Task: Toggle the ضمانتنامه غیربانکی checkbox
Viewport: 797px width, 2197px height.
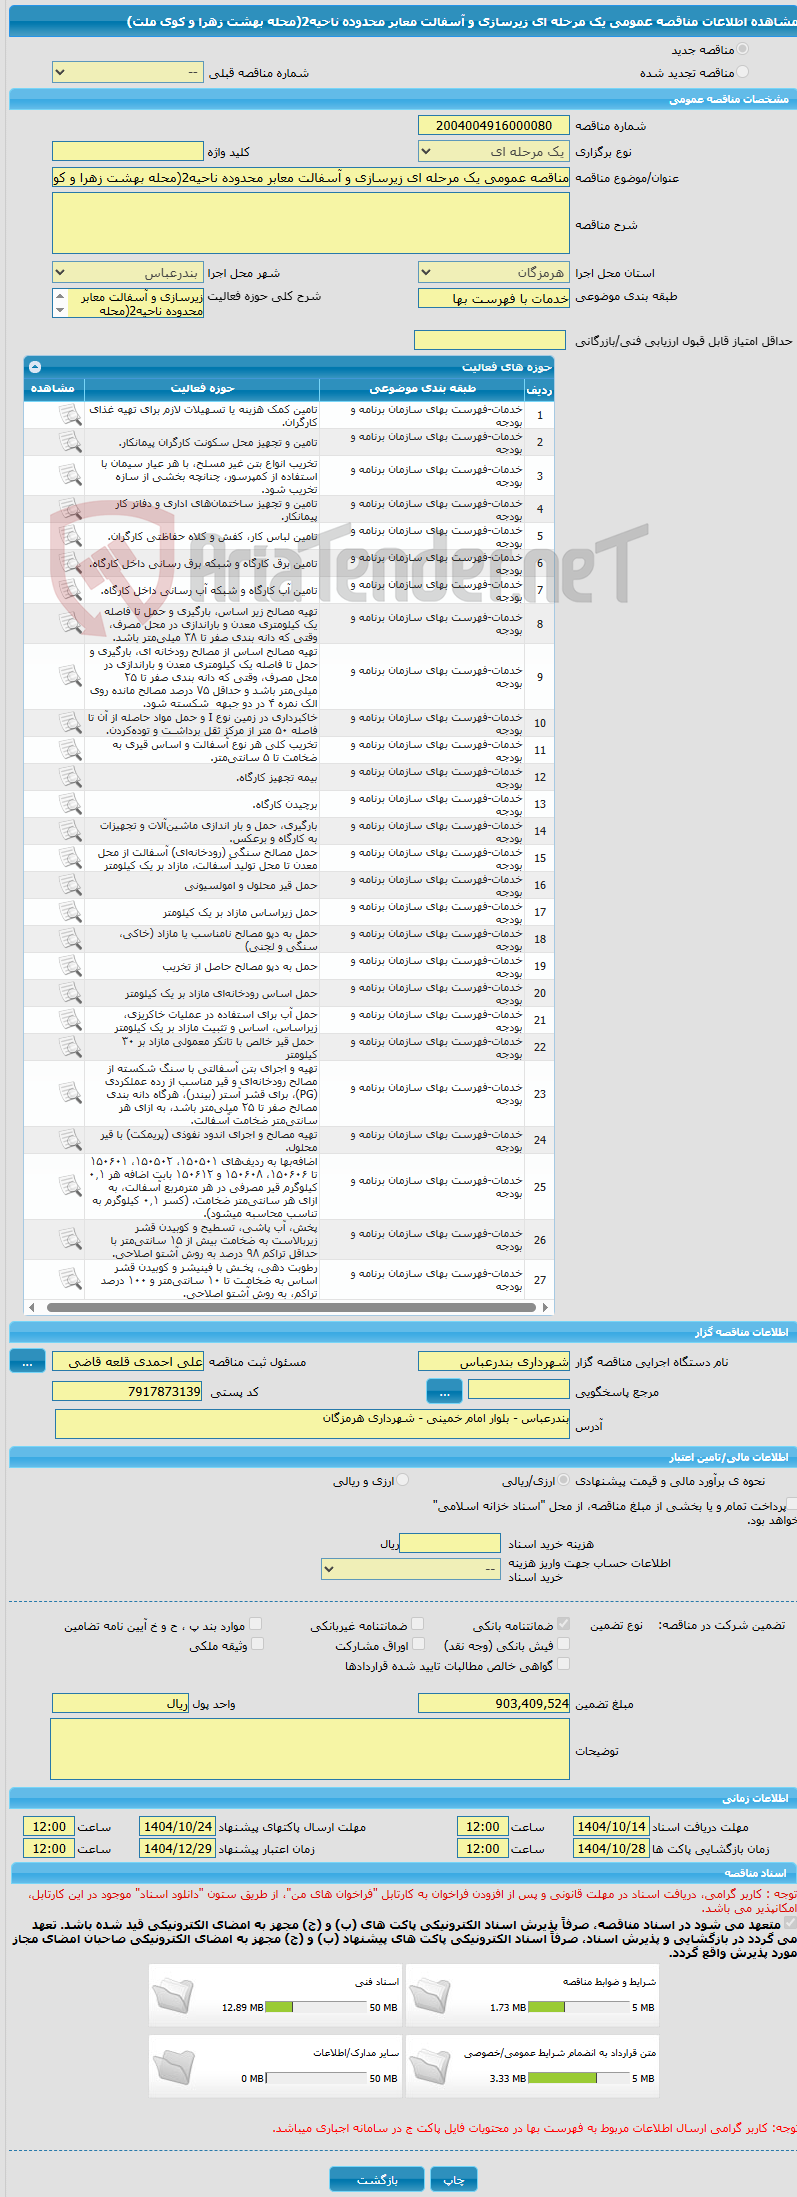Action: tap(418, 1624)
